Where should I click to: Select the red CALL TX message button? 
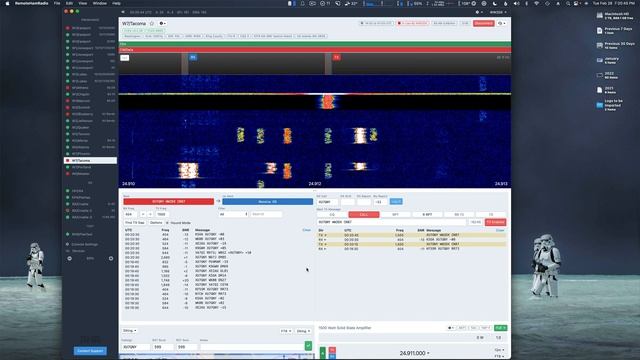[x=364, y=215]
